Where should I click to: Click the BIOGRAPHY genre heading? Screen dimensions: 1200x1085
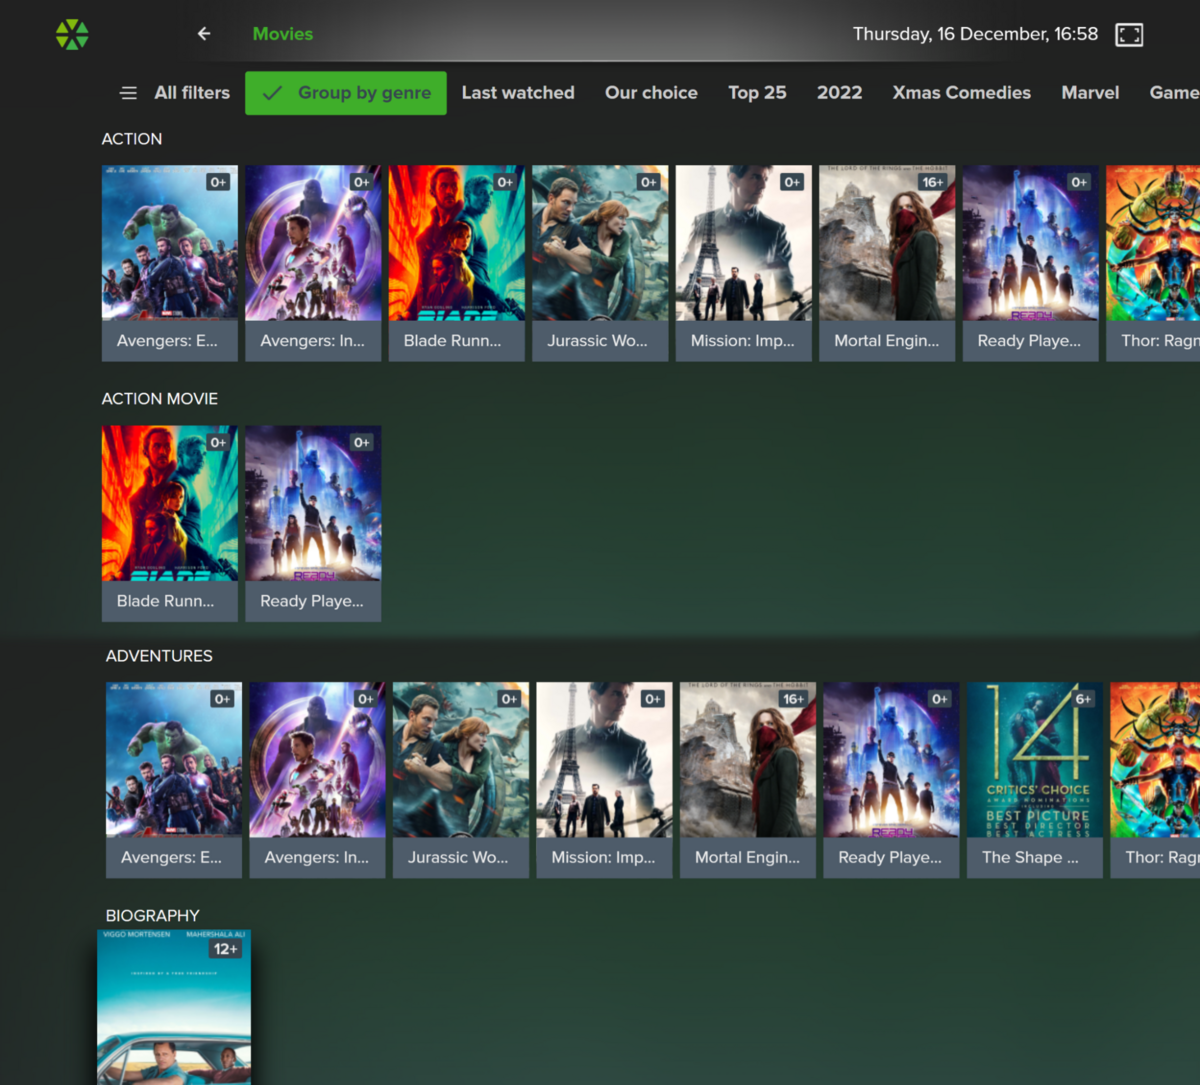pyautogui.click(x=153, y=916)
